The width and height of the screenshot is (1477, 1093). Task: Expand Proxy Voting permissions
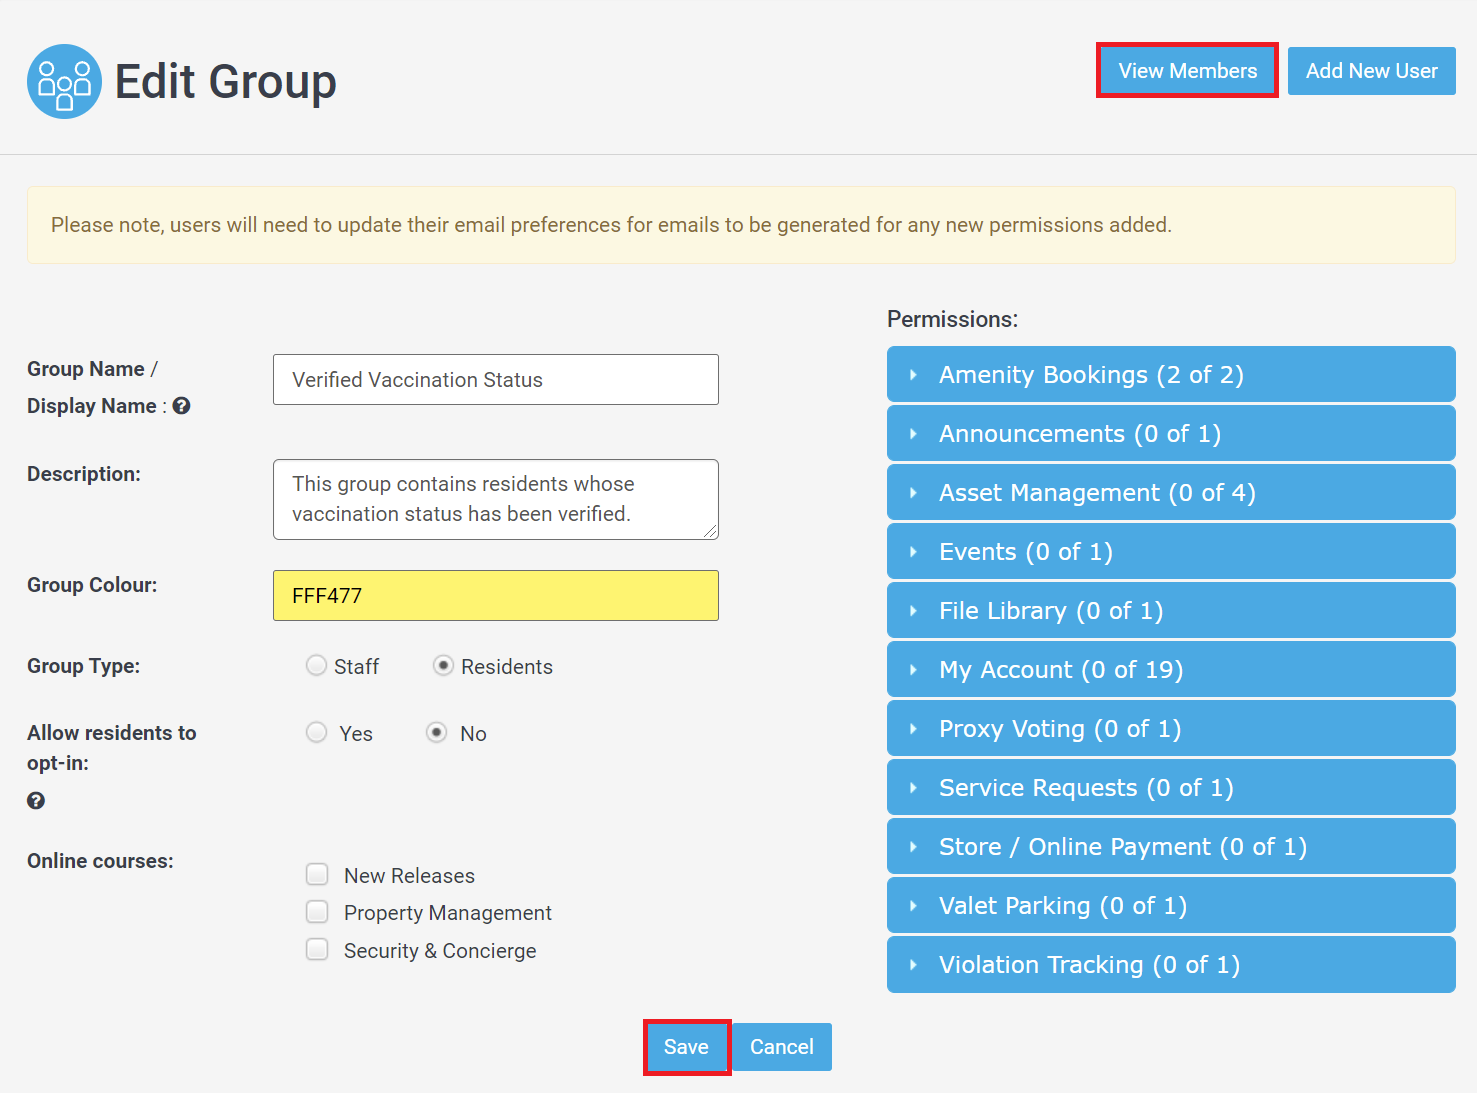click(x=1171, y=728)
